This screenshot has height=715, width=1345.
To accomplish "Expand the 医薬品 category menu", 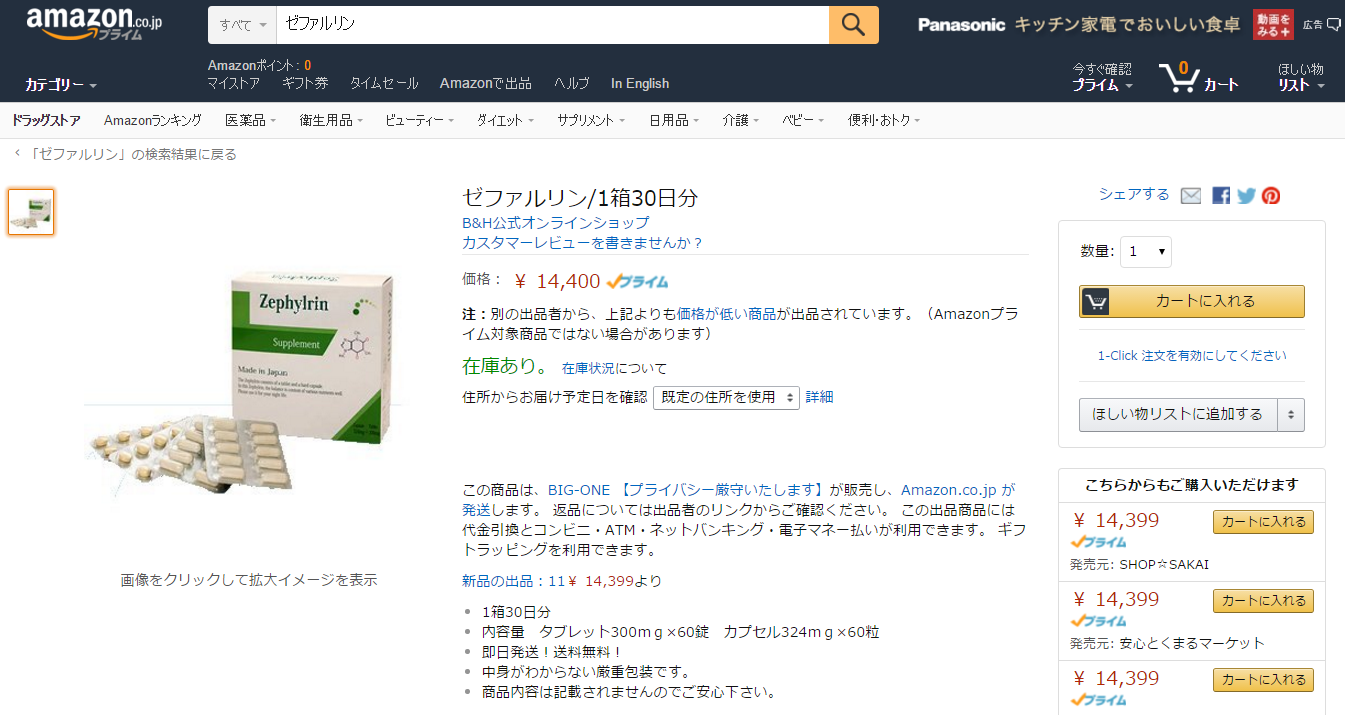I will [250, 120].
